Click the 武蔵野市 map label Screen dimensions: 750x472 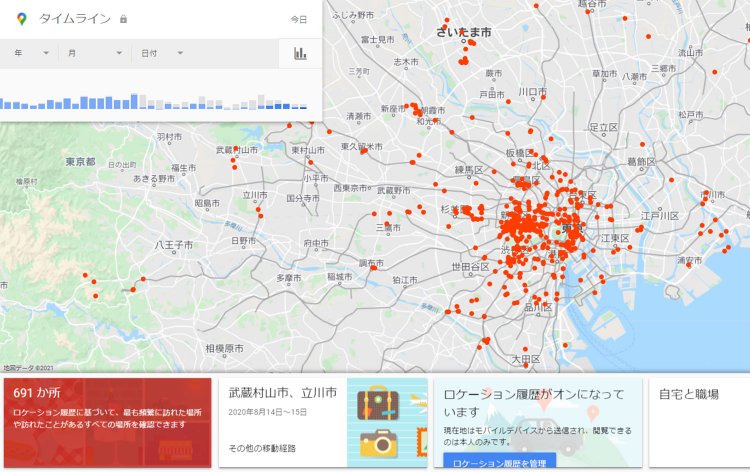click(x=393, y=190)
